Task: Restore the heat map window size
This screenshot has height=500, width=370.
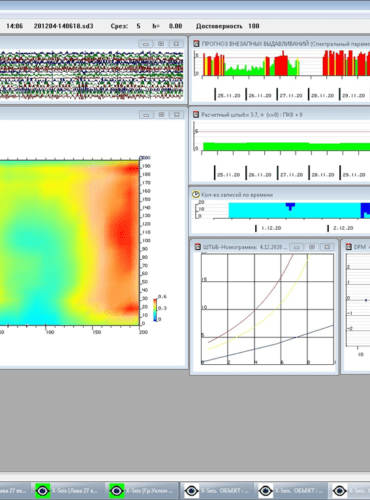Action: pos(161,115)
